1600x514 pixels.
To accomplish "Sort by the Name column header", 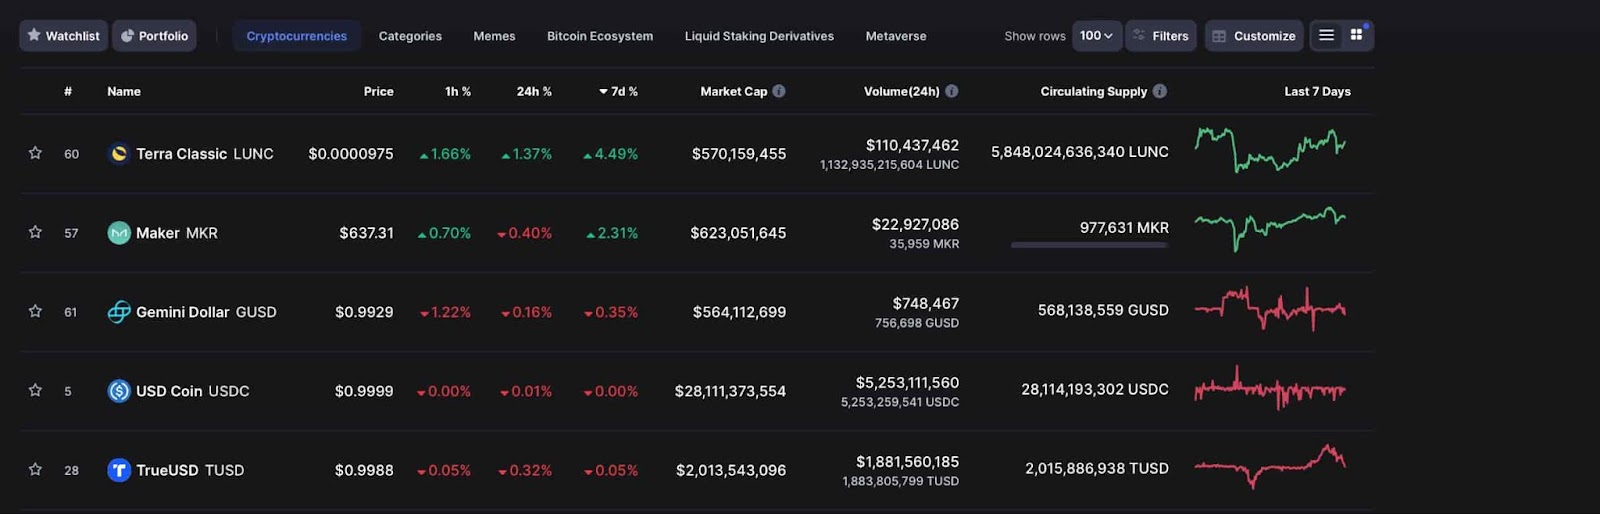I will tap(124, 91).
